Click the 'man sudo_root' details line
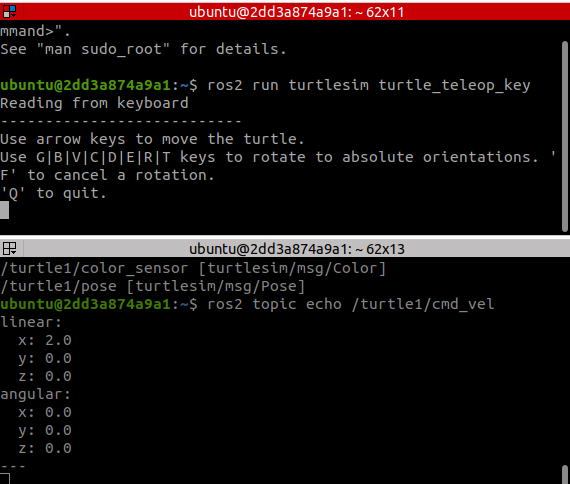Screen dimensions: 570x484 pyautogui.click(x=143, y=49)
